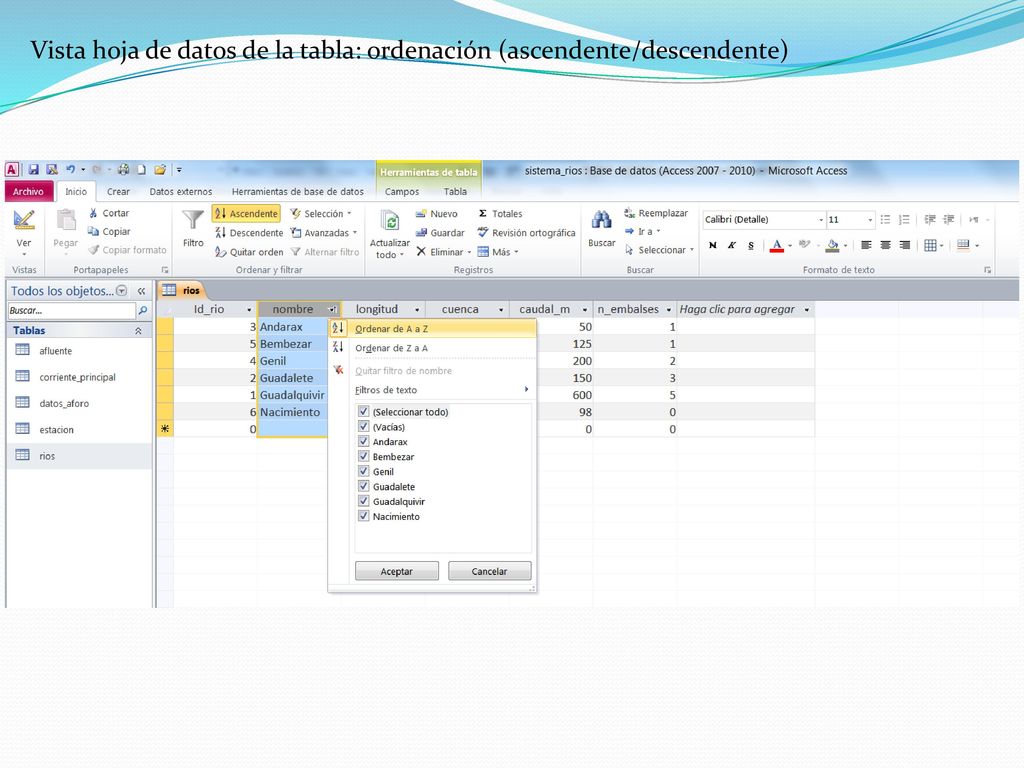Toggle the (Vacías) checkbox

(x=364, y=426)
